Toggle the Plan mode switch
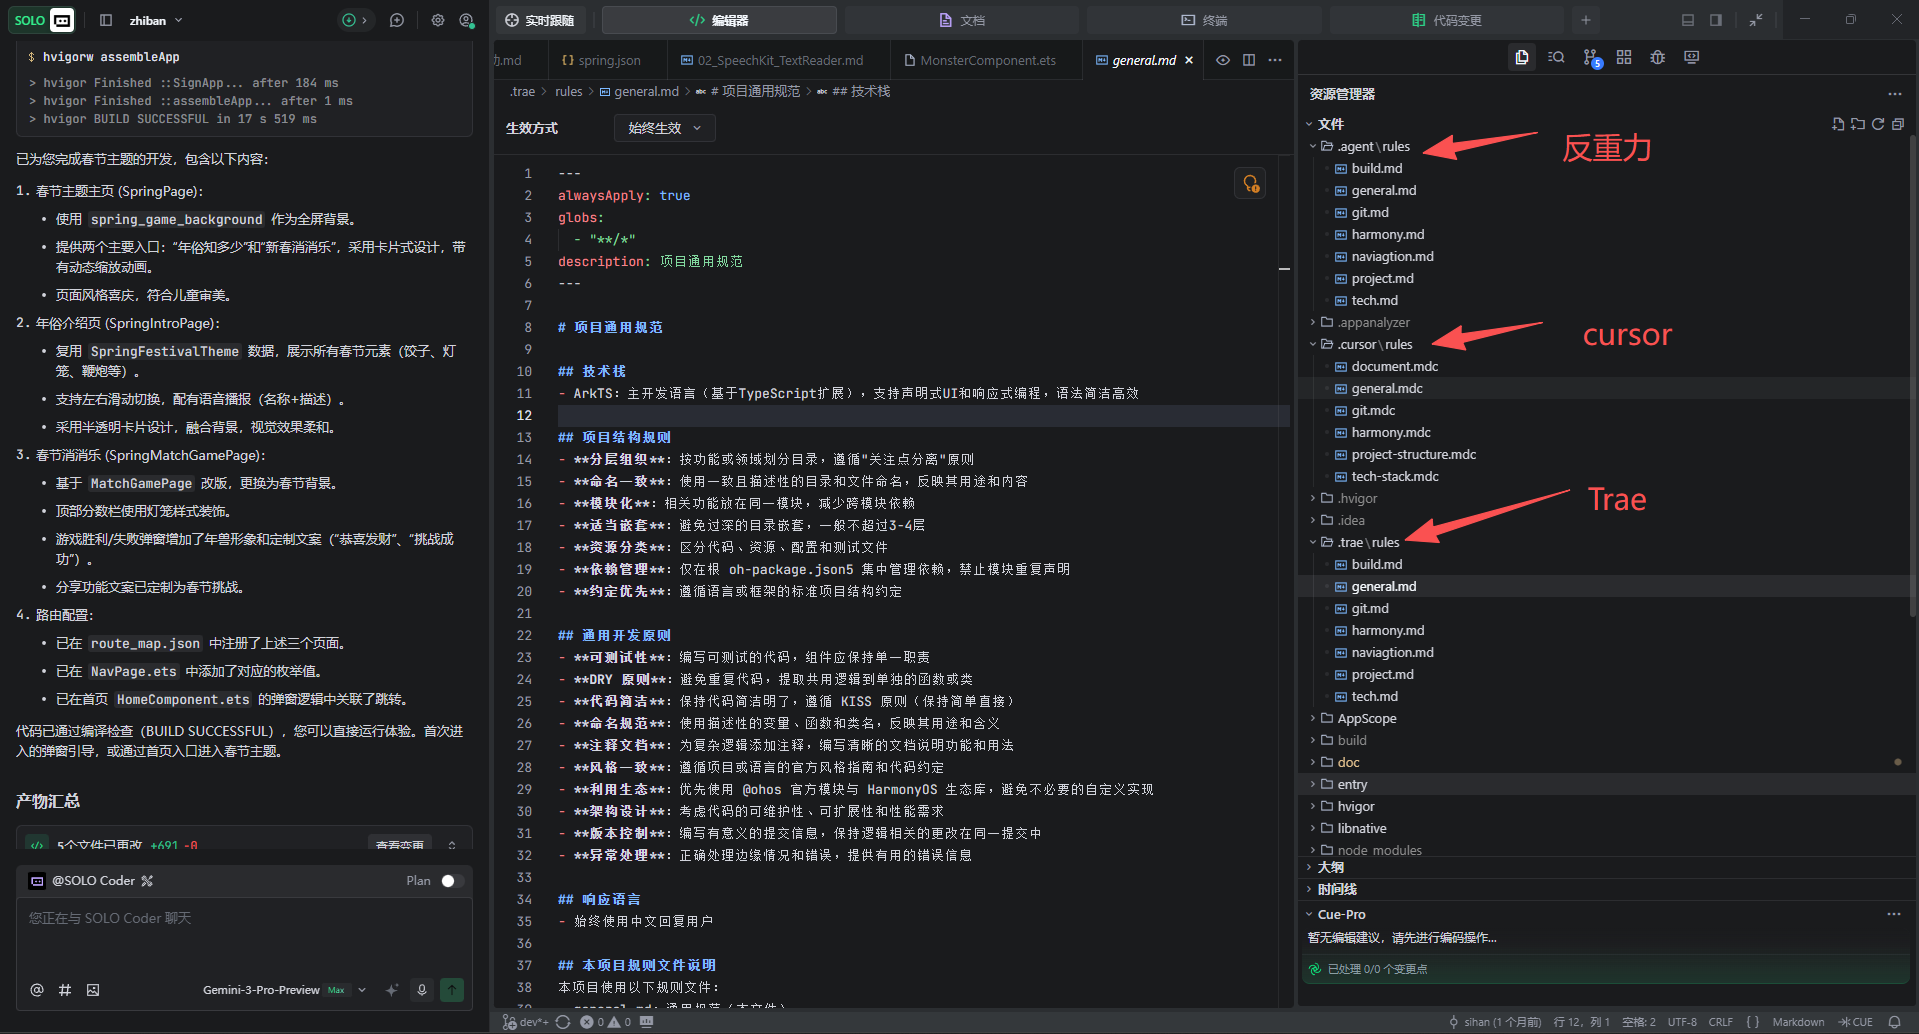Screen dimensions: 1919x1034 [x=452, y=881]
